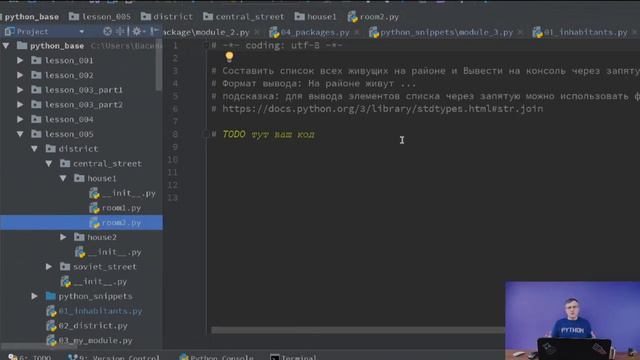Collapse district folder arrow
640x360 pixels.
coord(35,149)
